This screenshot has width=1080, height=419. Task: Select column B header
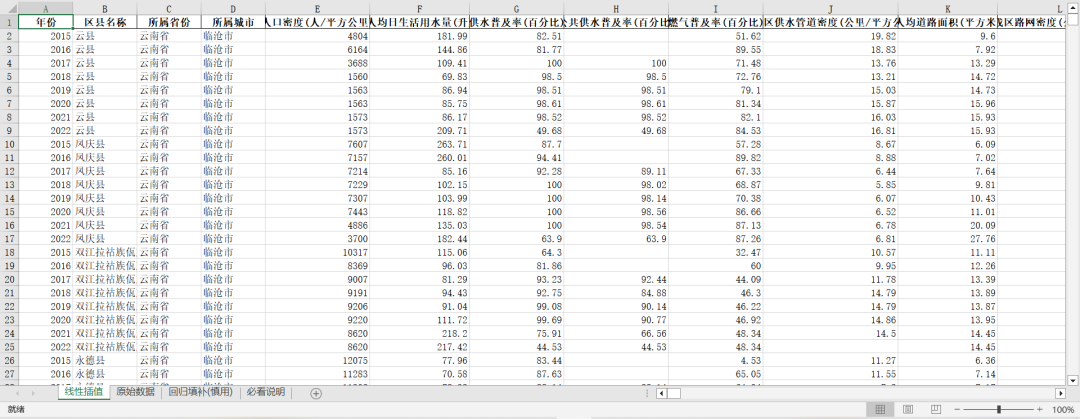coord(105,8)
